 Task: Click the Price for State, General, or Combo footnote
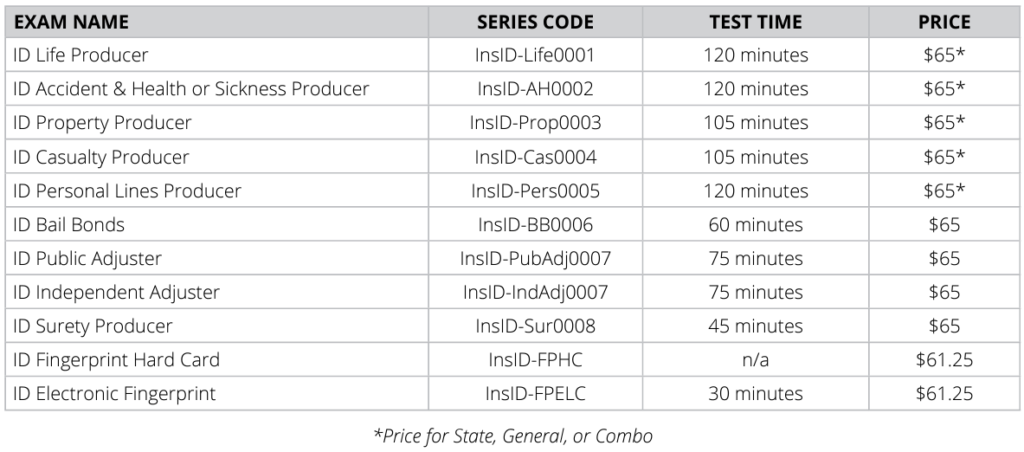tap(512, 436)
